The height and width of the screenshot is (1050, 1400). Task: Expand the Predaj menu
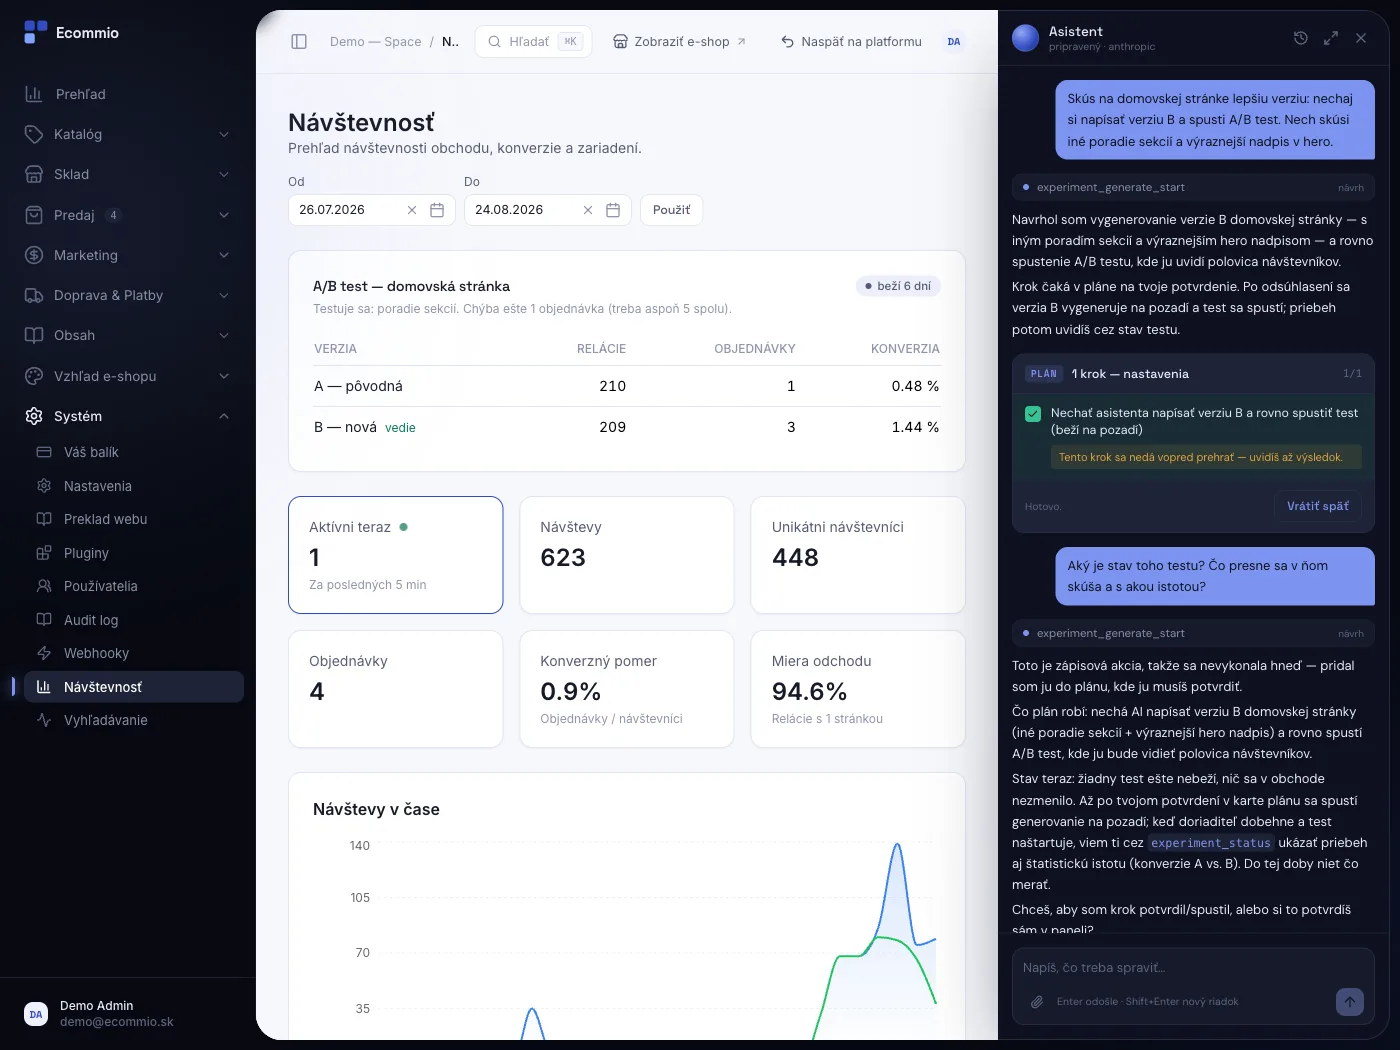click(x=128, y=215)
